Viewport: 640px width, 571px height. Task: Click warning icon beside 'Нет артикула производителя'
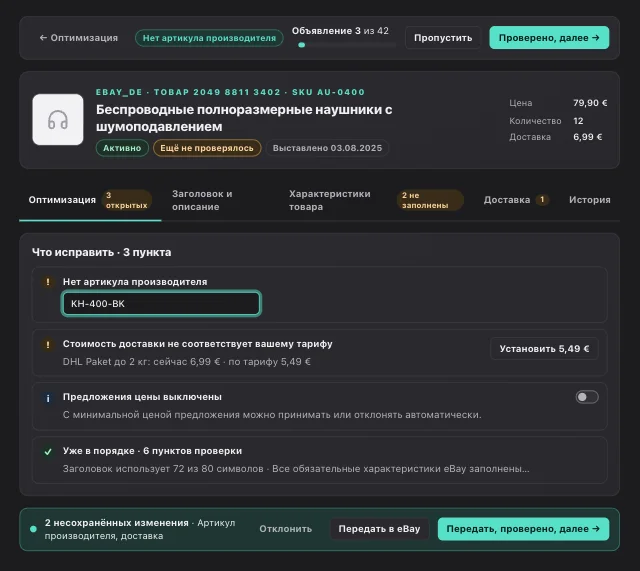[x=48, y=282]
